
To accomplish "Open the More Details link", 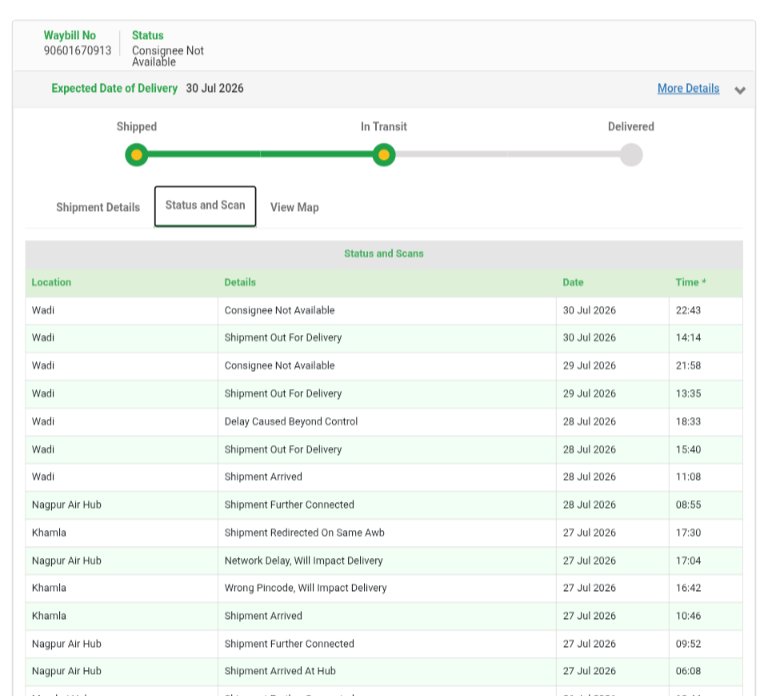I will (x=688, y=89).
